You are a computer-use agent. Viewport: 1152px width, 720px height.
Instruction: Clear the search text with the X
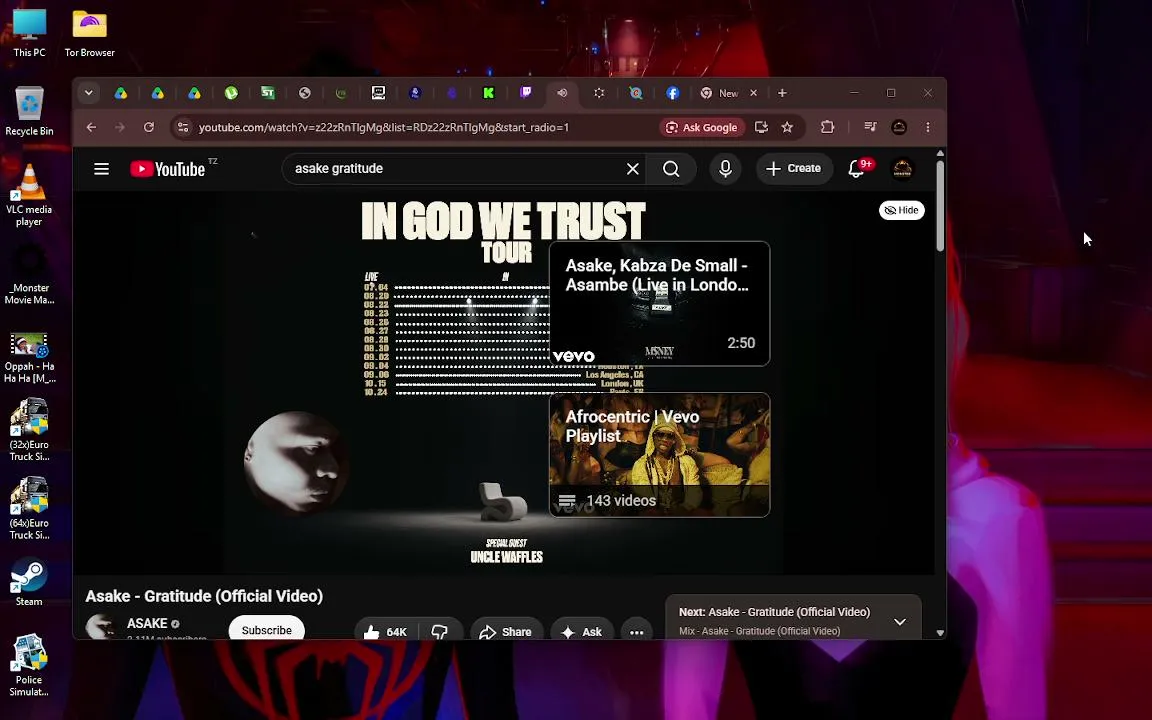(x=633, y=169)
